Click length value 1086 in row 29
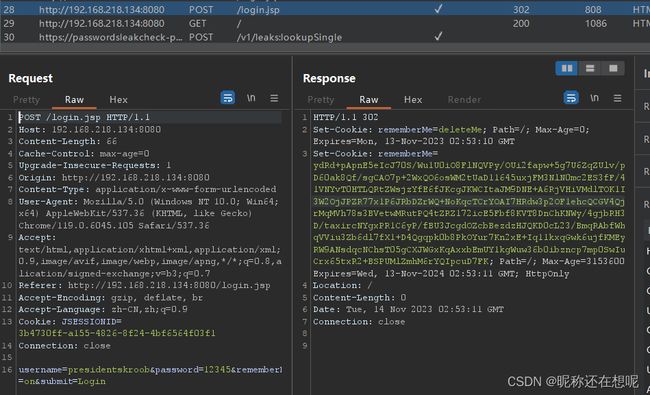The width and height of the screenshot is (650, 395). point(596,24)
